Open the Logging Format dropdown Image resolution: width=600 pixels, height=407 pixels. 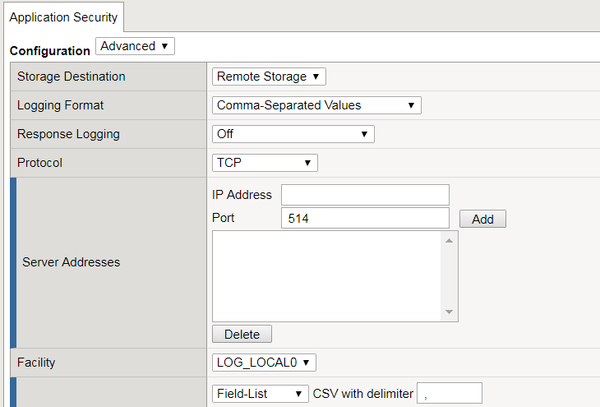coord(316,105)
